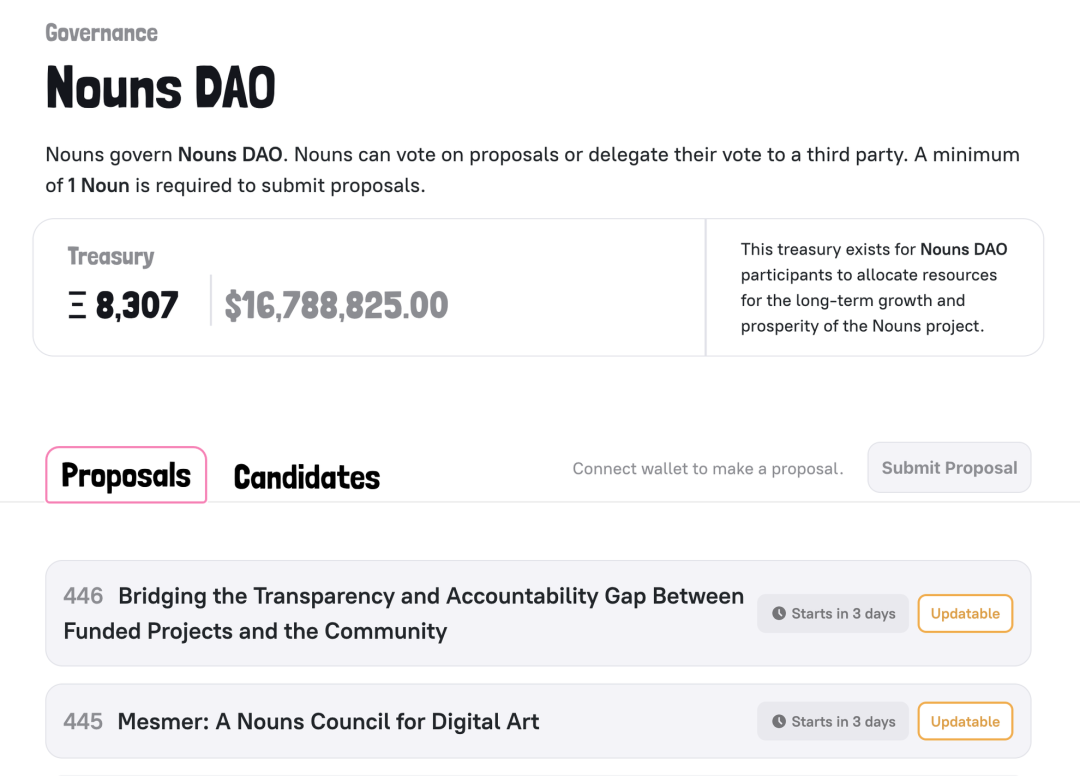Click the treasury ETH balance 8,307
The image size is (1080, 776).
137,305
